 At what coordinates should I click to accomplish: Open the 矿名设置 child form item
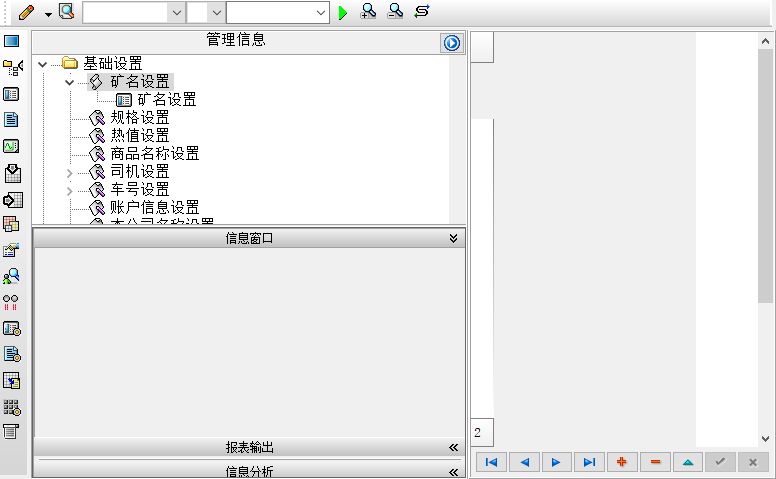click(x=167, y=99)
